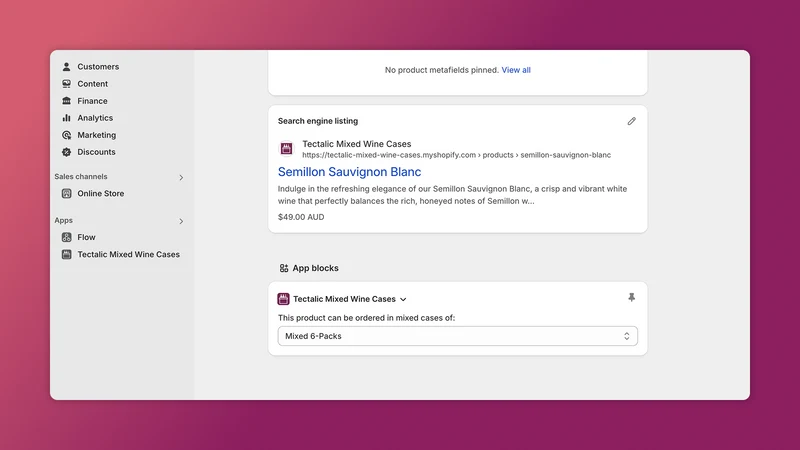Click the myshopify product URL text
The image size is (800, 450).
pyautogui.click(x=456, y=155)
